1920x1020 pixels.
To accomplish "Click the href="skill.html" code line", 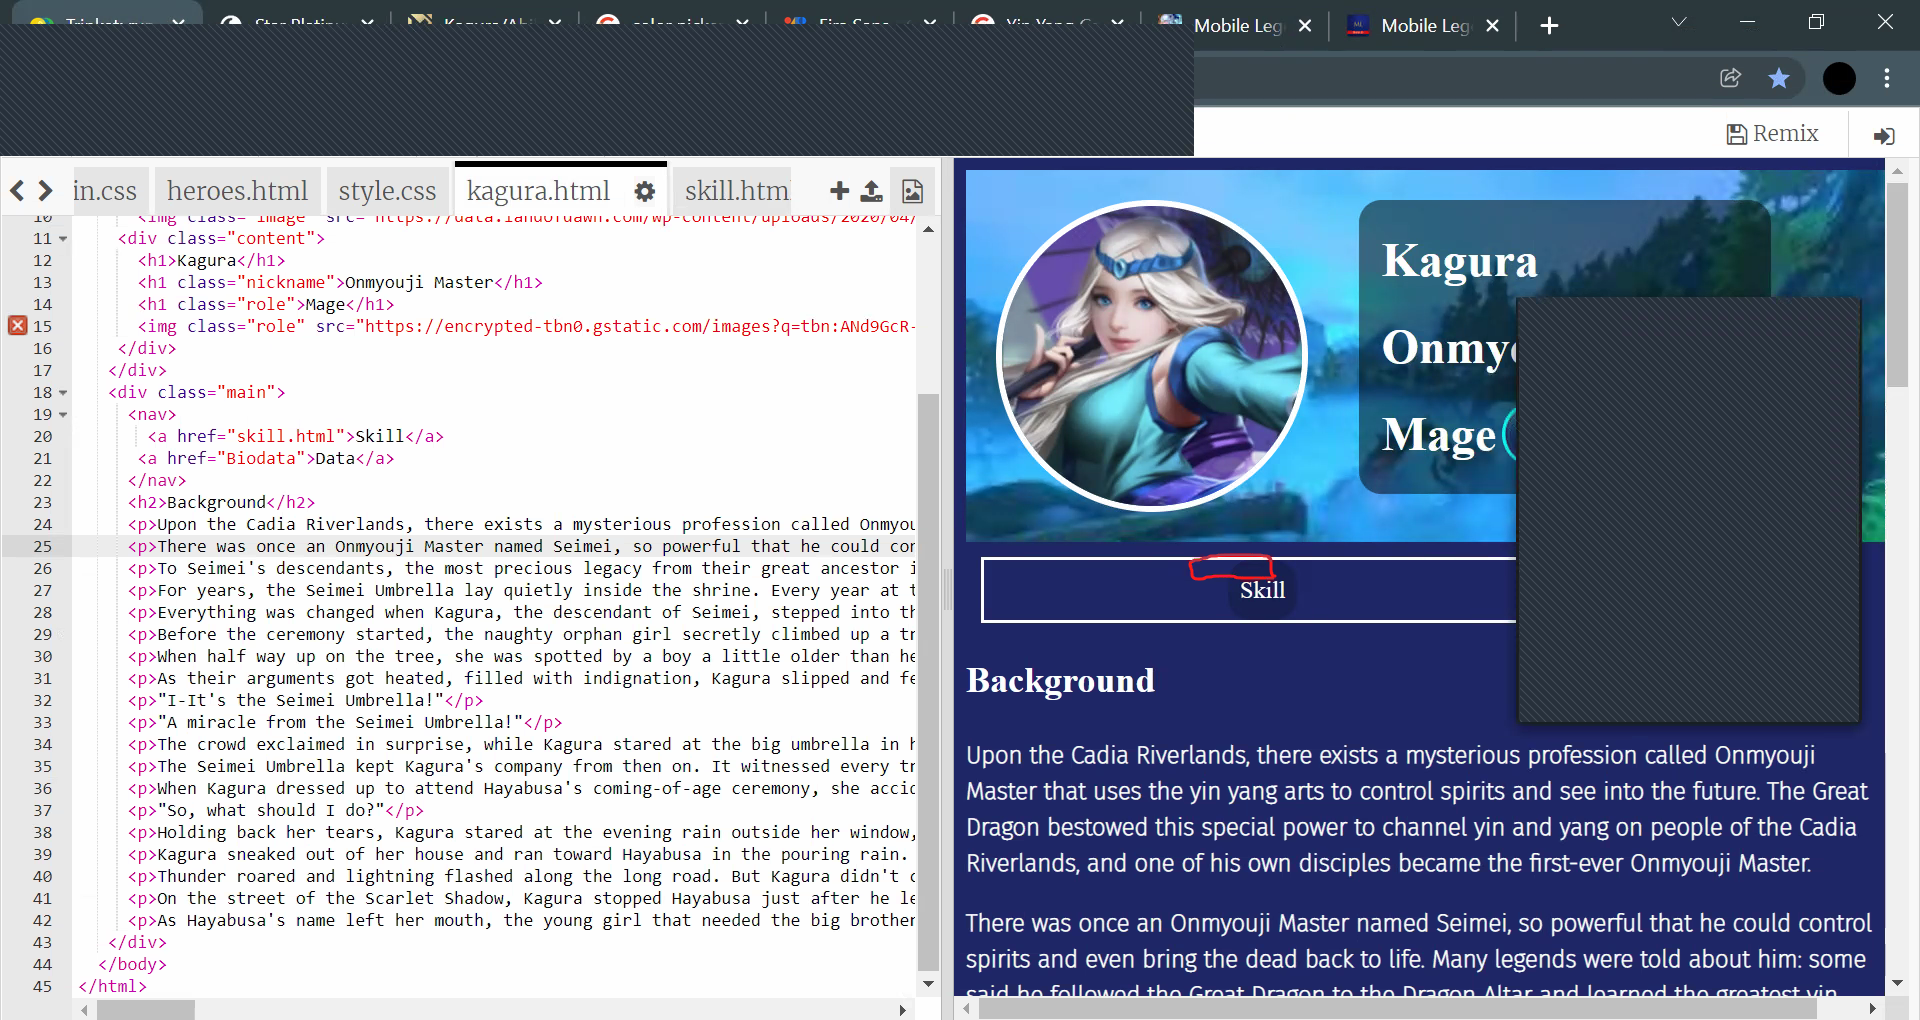I will pos(295,437).
